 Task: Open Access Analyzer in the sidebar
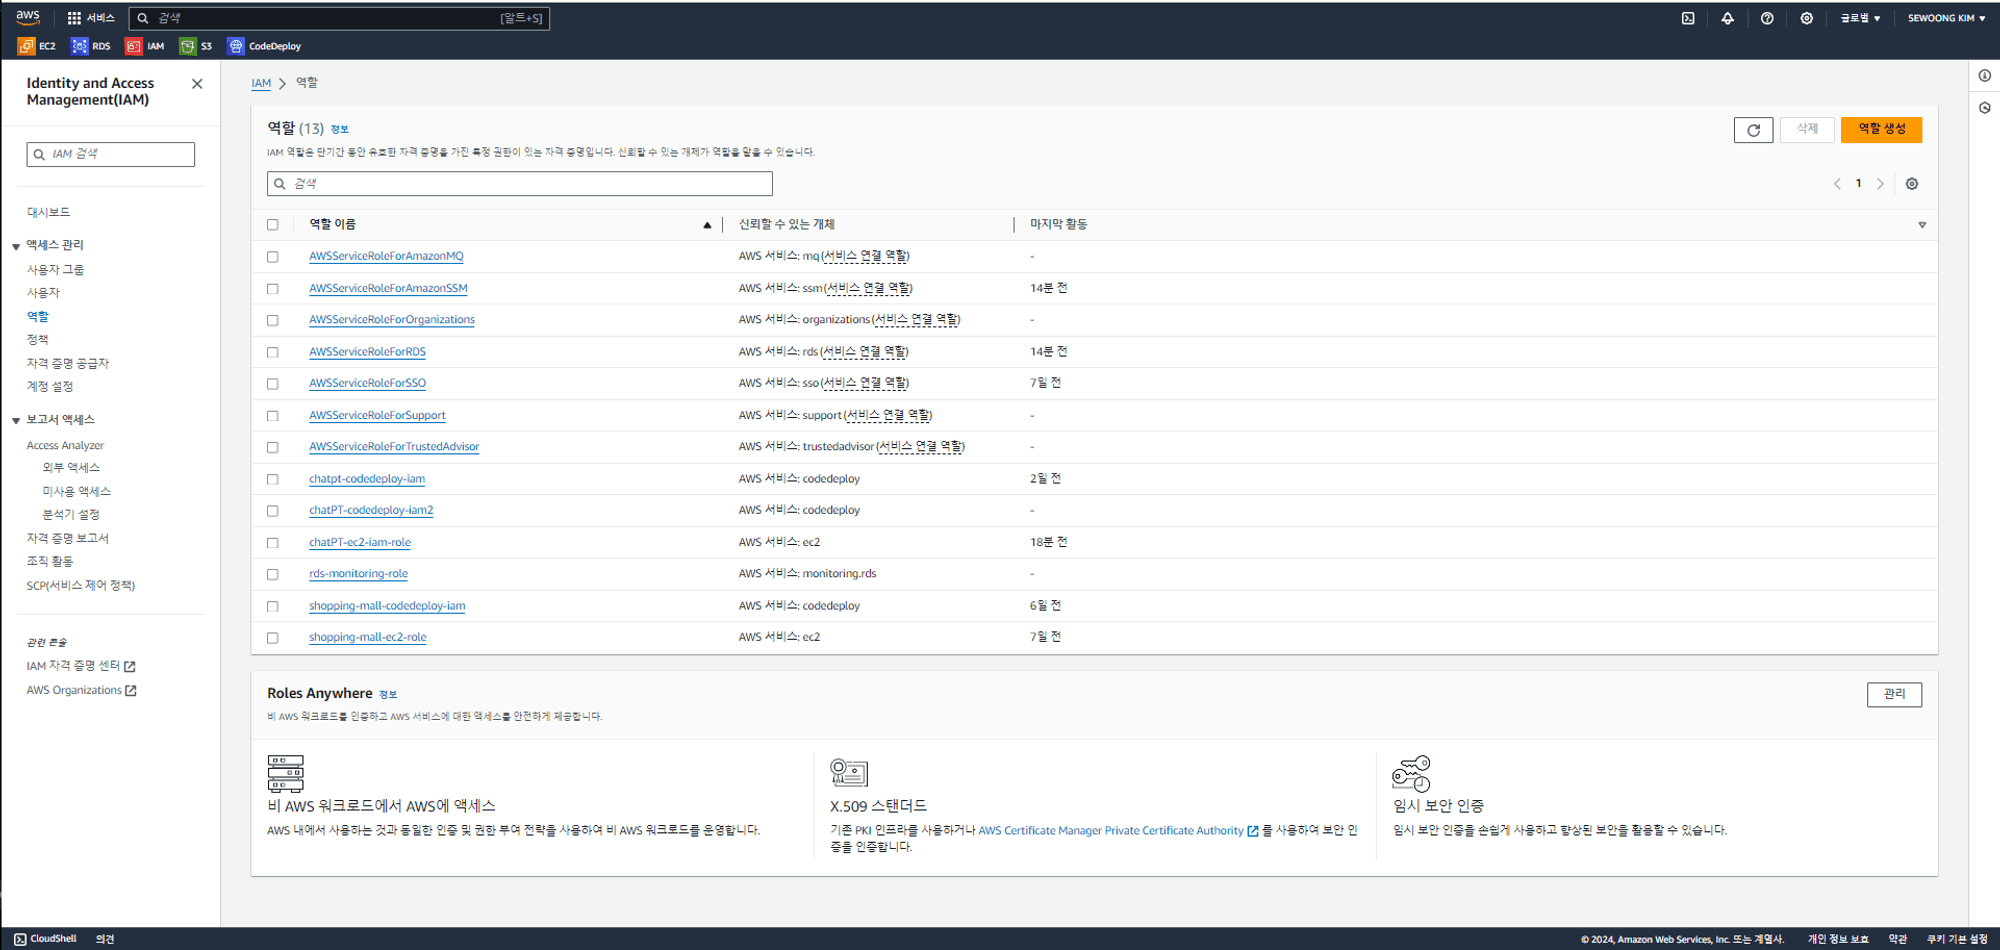coord(65,446)
